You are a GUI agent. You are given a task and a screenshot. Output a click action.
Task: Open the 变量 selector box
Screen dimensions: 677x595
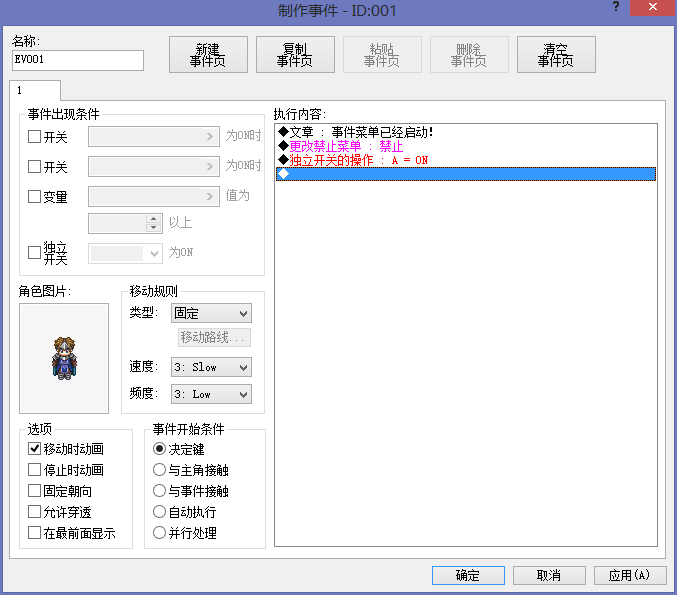click(x=154, y=196)
